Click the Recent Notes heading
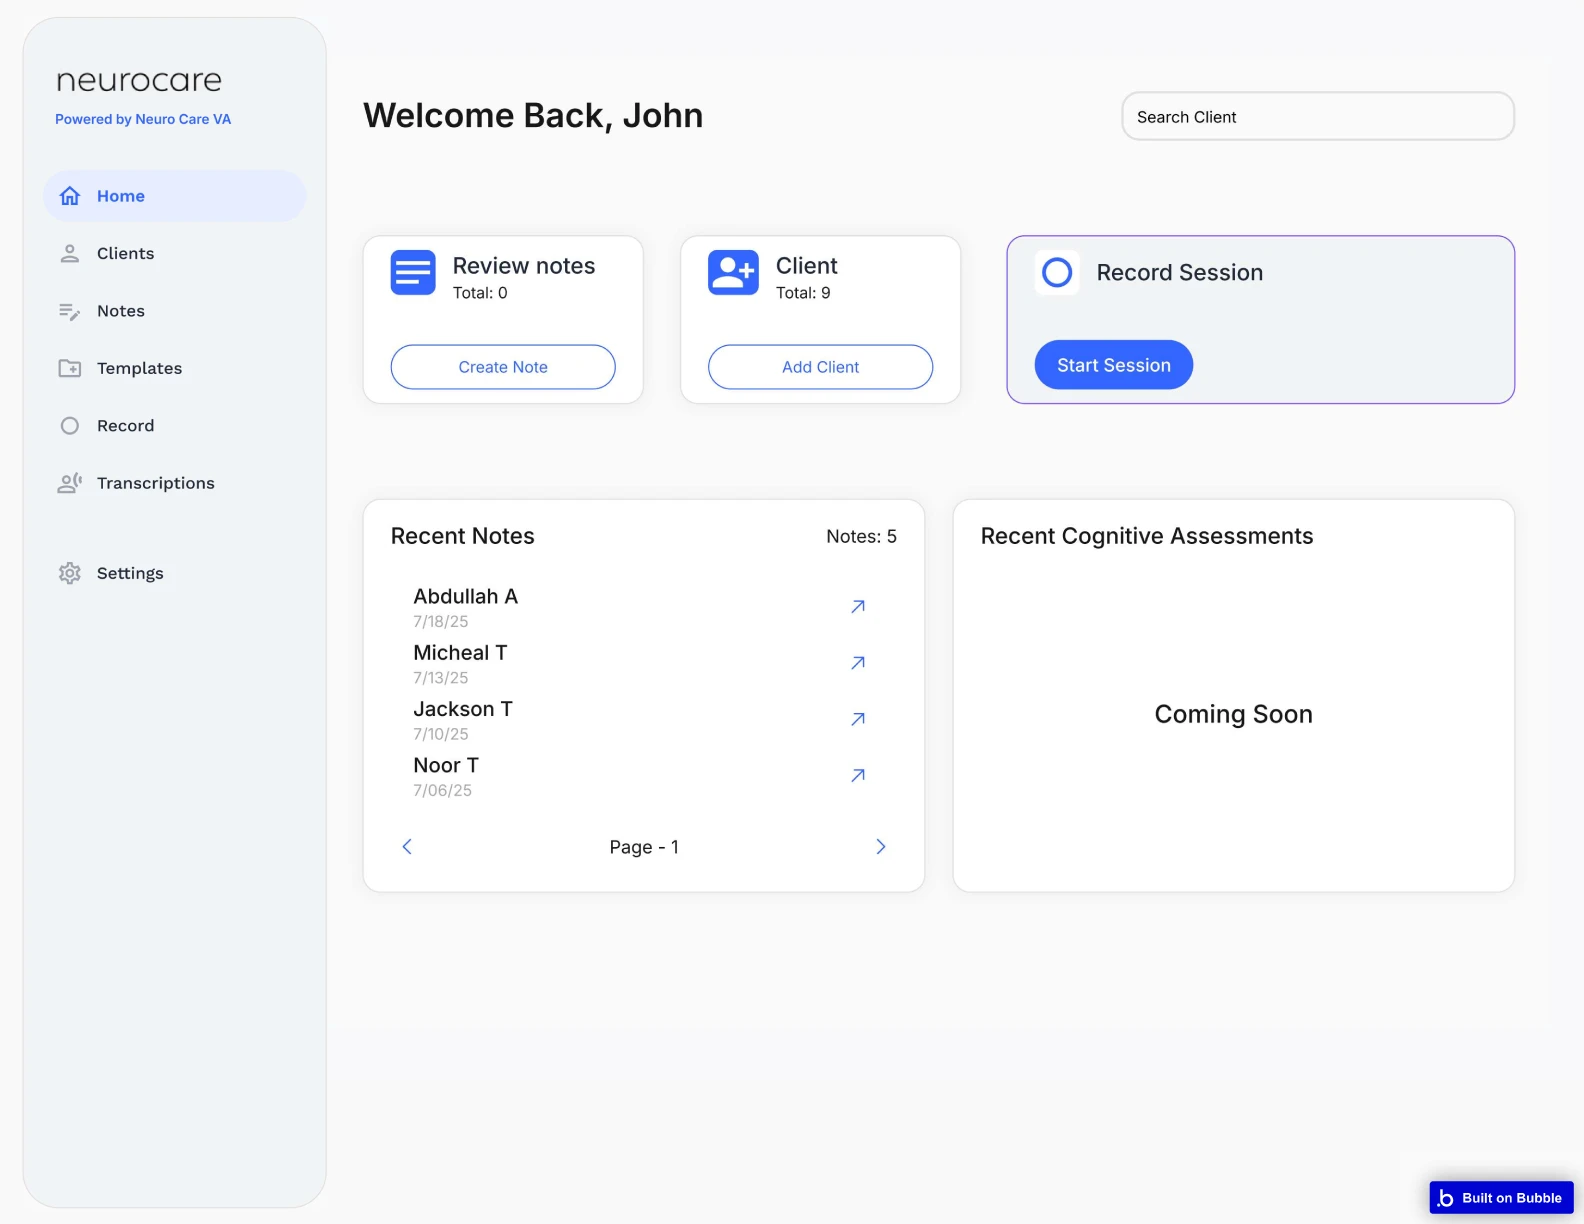 [463, 536]
